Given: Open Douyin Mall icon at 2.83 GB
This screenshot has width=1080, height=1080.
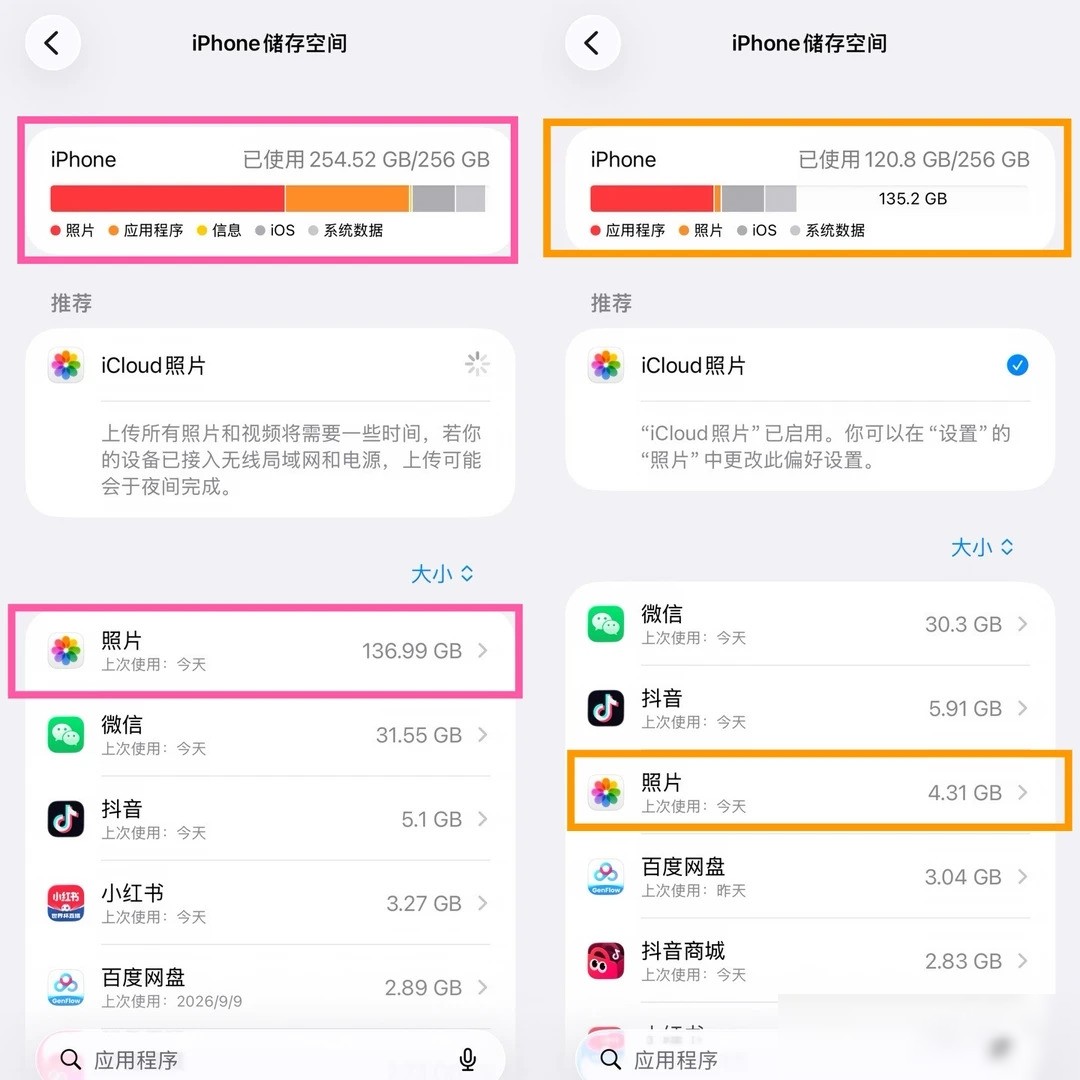Looking at the screenshot, I should point(606,960).
